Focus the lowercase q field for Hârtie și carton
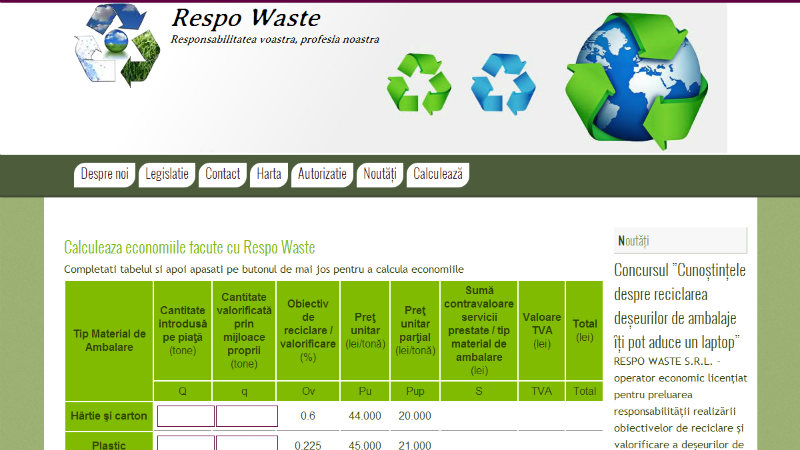This screenshot has height=450, width=800. click(x=247, y=416)
